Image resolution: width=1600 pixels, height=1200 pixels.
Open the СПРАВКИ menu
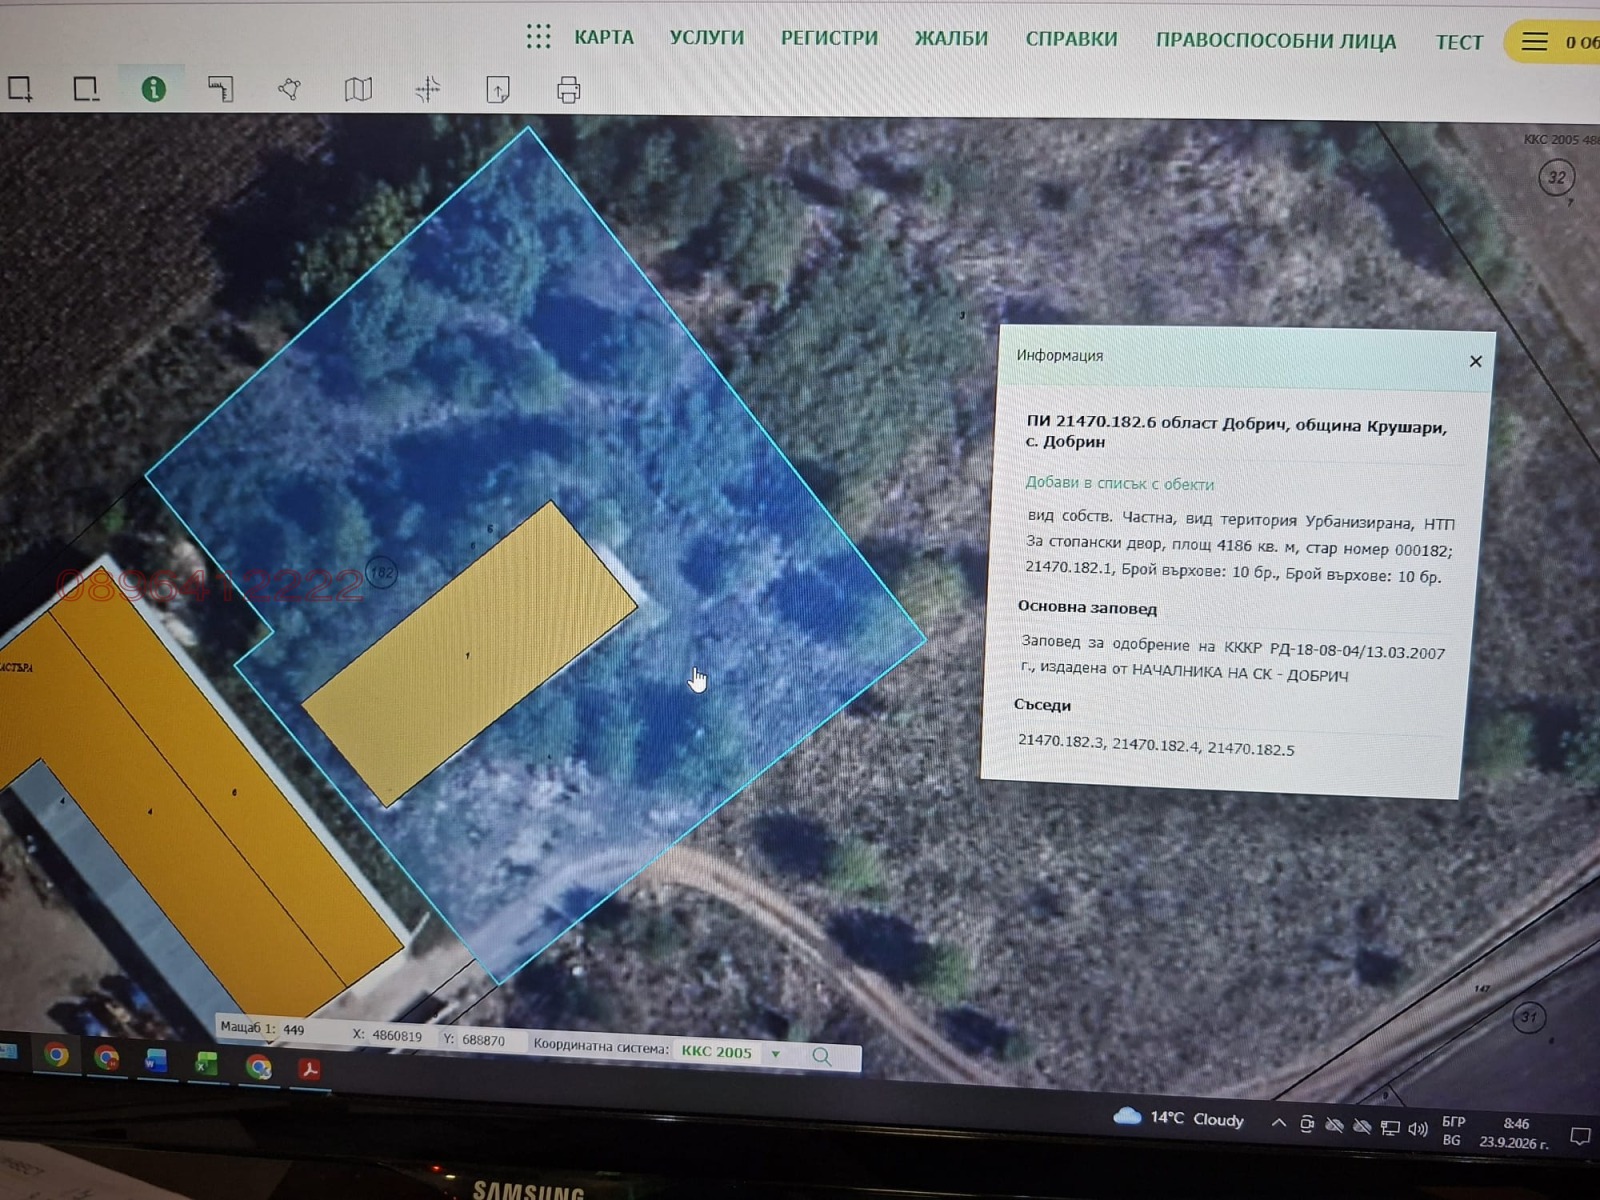[x=1071, y=39]
